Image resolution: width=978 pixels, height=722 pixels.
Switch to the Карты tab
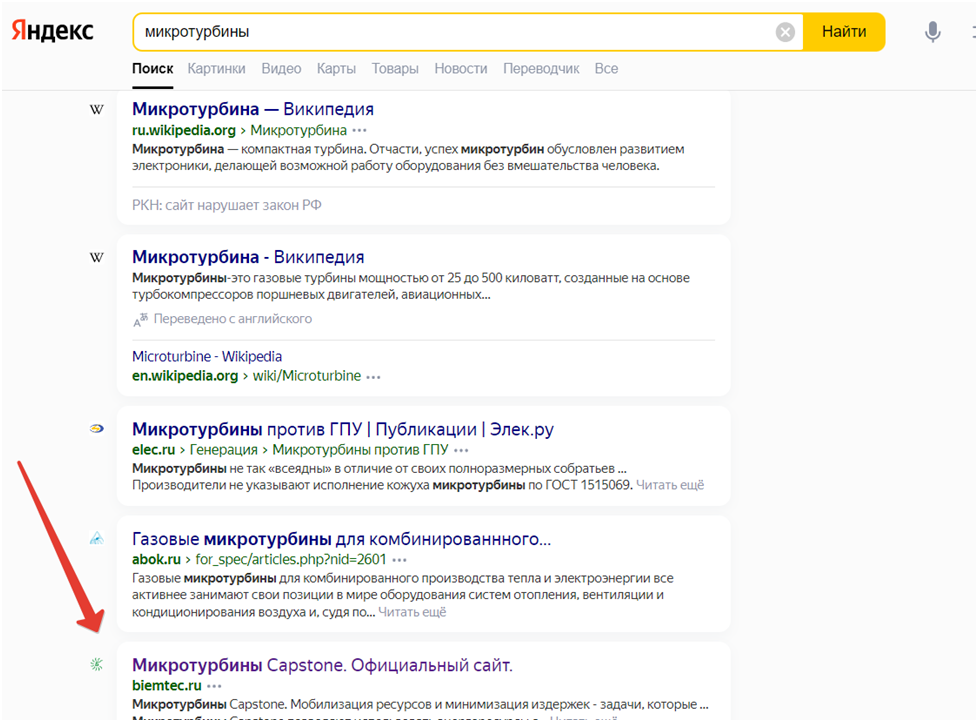(x=336, y=69)
